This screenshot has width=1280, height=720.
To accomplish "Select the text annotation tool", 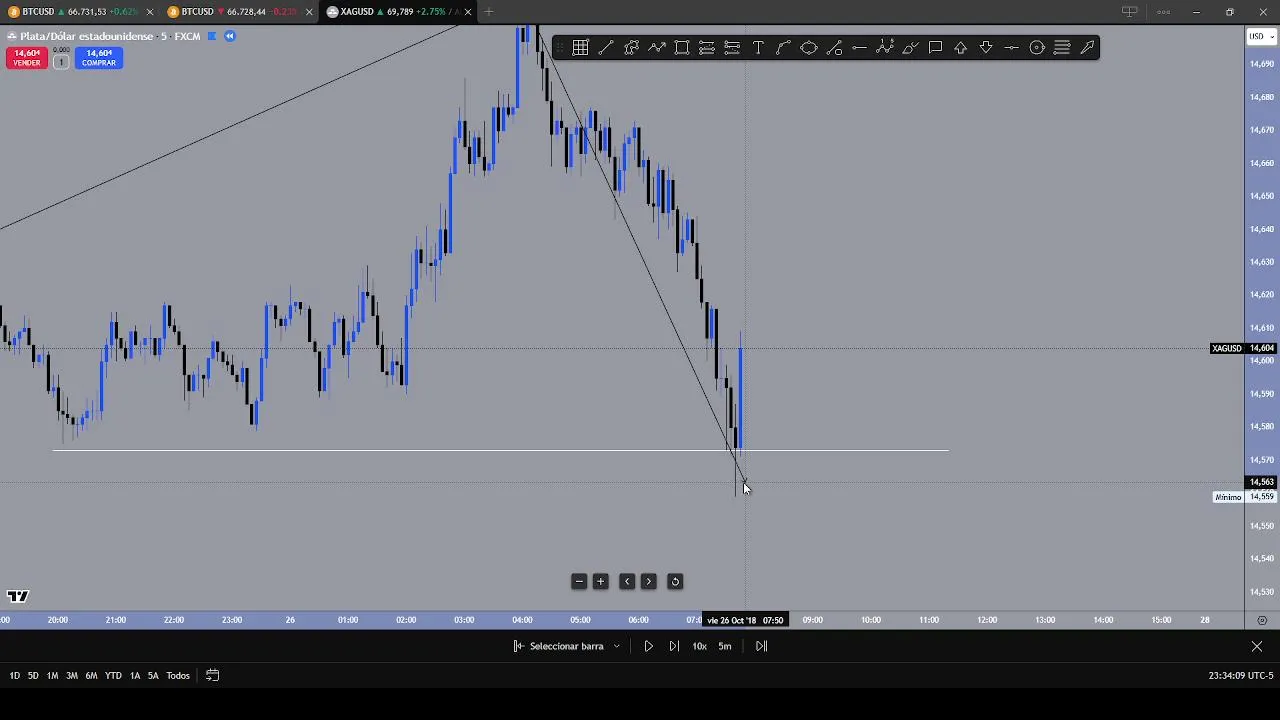I will point(758,47).
